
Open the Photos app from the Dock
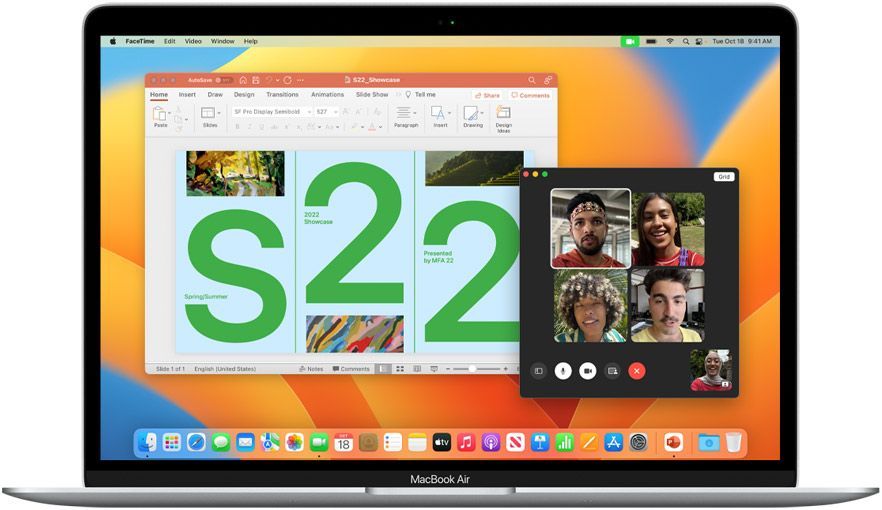point(294,443)
